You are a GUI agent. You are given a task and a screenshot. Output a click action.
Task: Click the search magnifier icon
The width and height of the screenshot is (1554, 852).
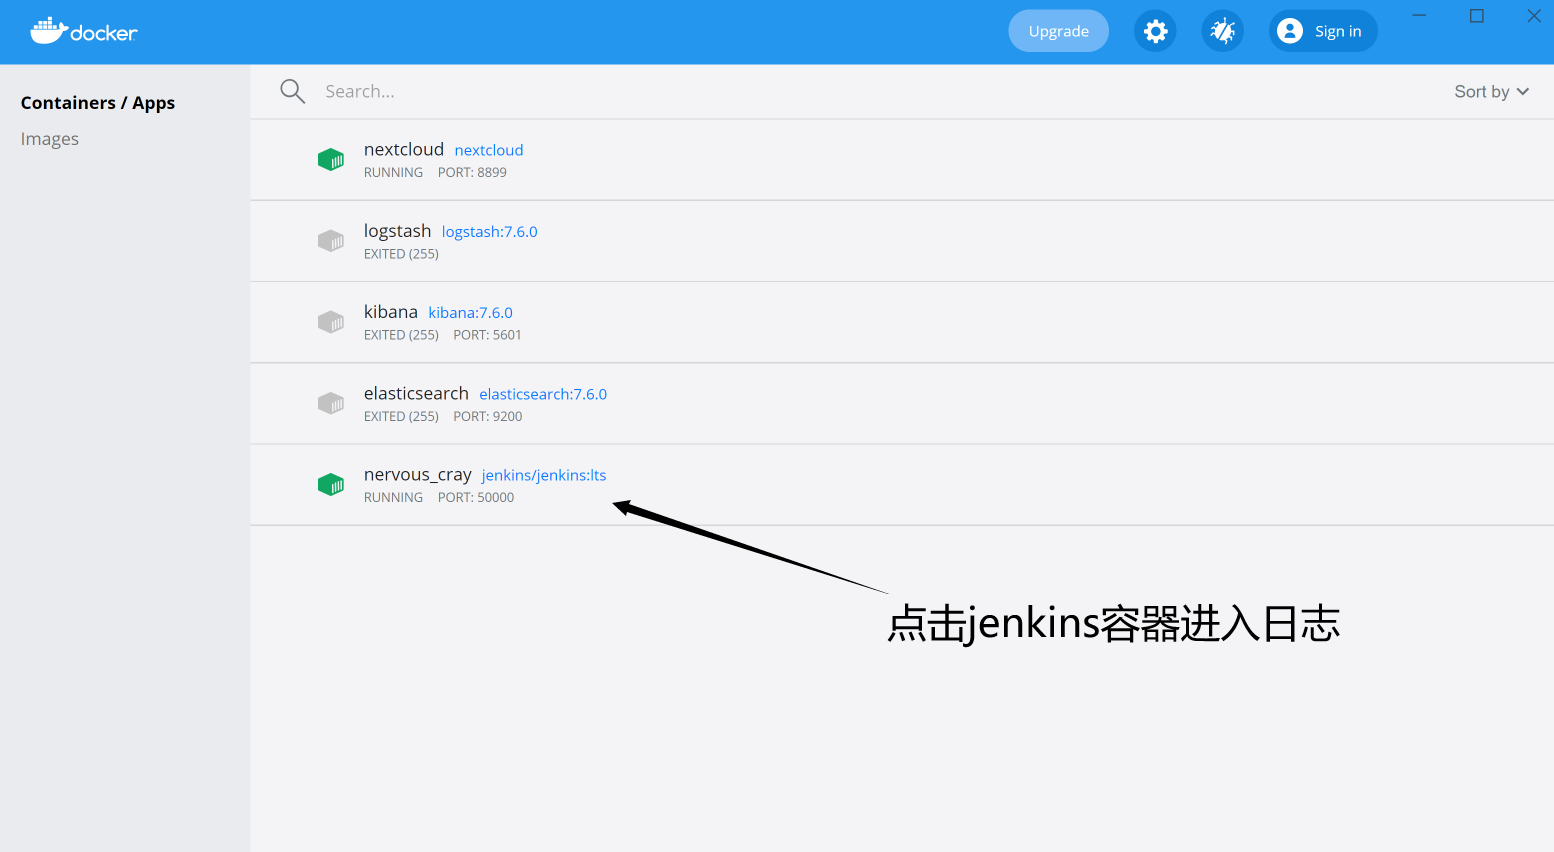[x=292, y=91]
